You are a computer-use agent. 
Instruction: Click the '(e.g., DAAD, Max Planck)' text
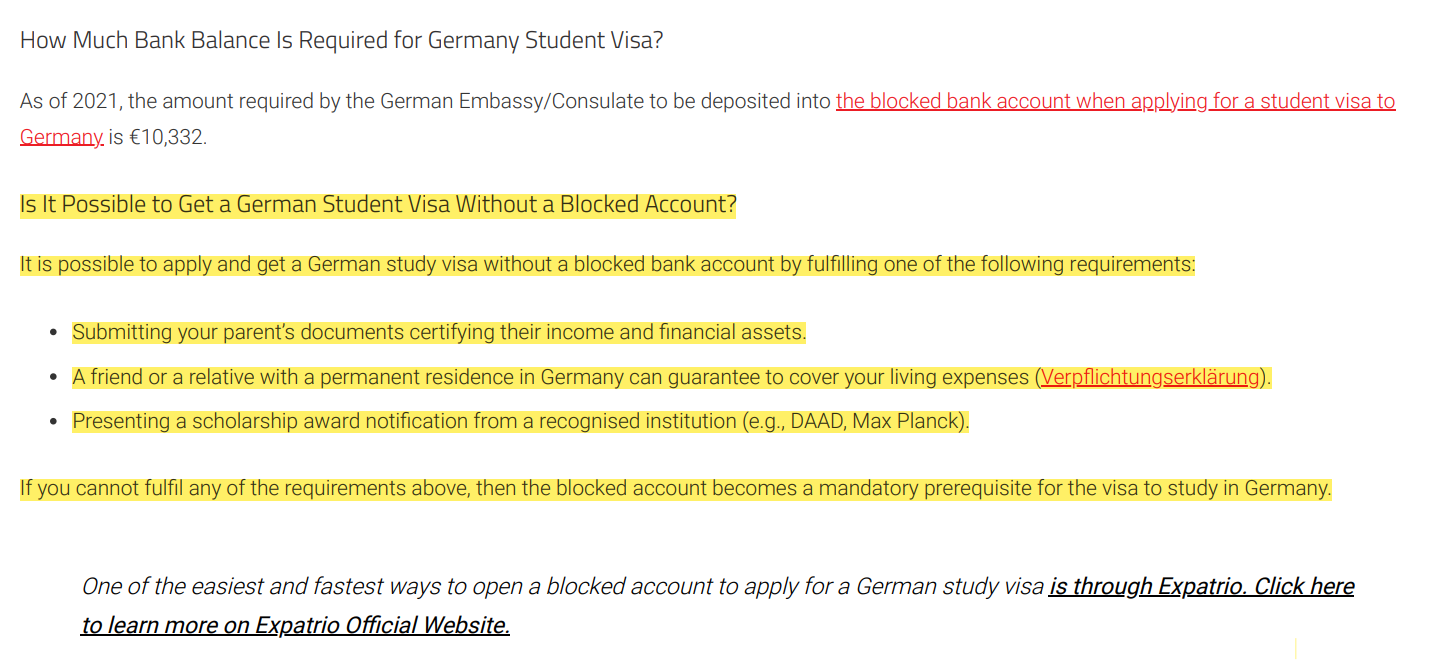point(856,421)
